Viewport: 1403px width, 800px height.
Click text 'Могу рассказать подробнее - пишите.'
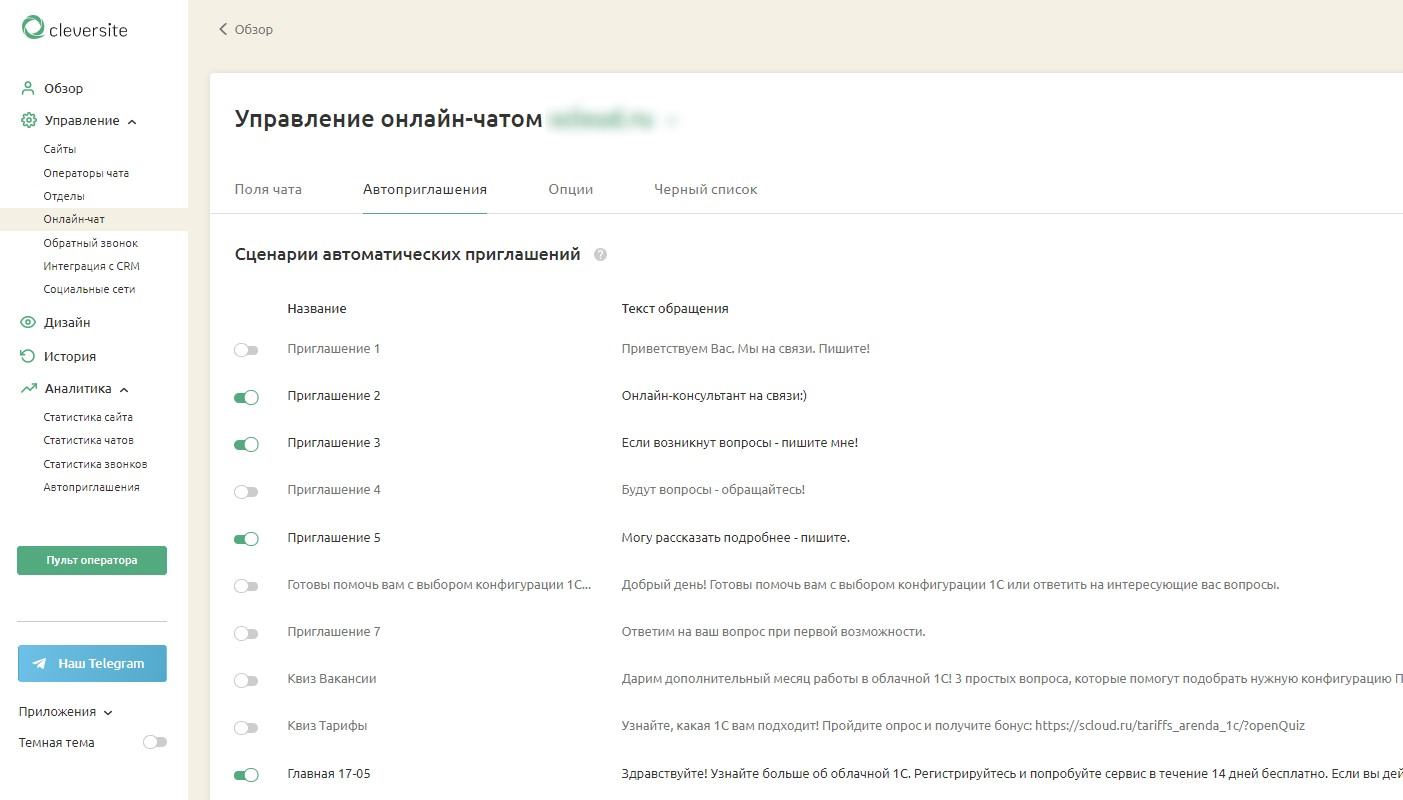(735, 538)
